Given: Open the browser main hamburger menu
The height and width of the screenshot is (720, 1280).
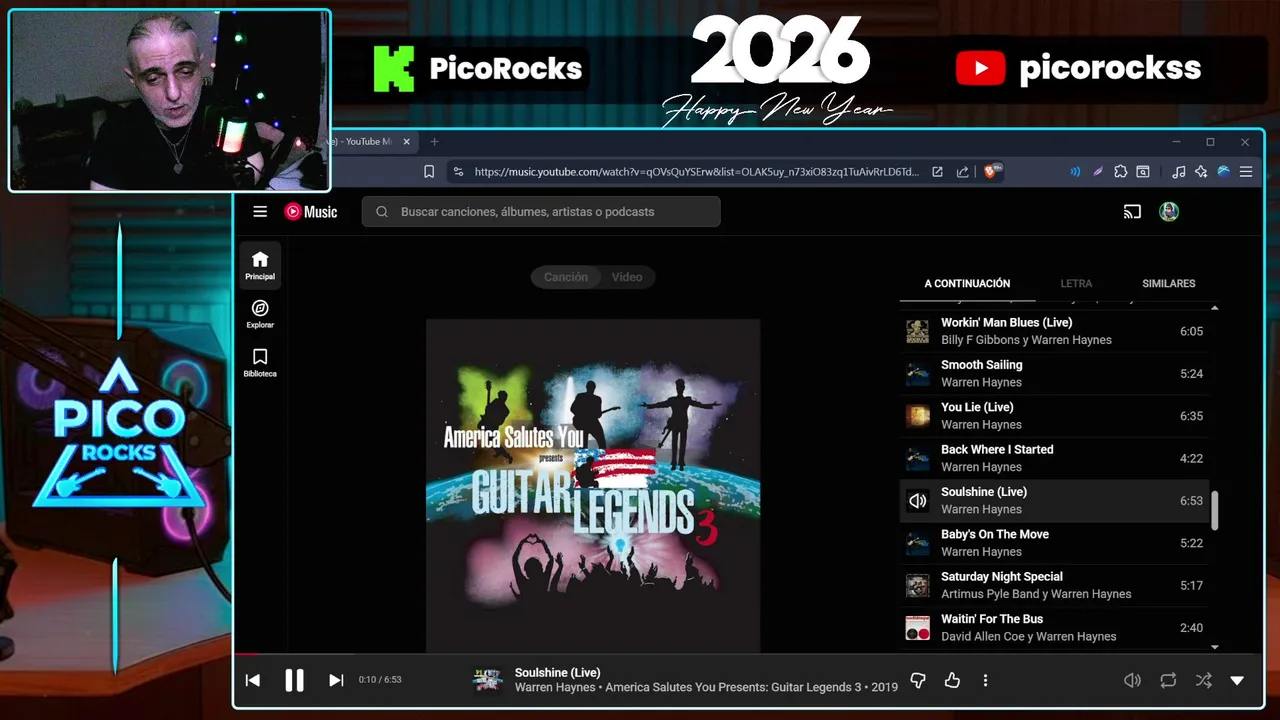Looking at the screenshot, I should 1246,172.
